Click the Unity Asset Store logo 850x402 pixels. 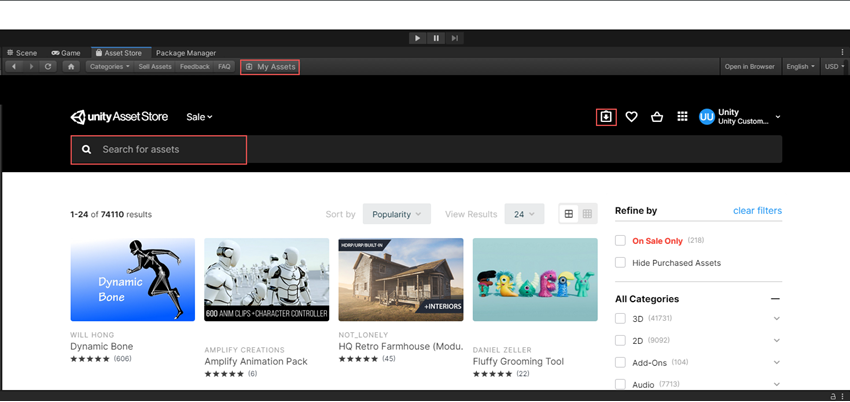pos(119,116)
